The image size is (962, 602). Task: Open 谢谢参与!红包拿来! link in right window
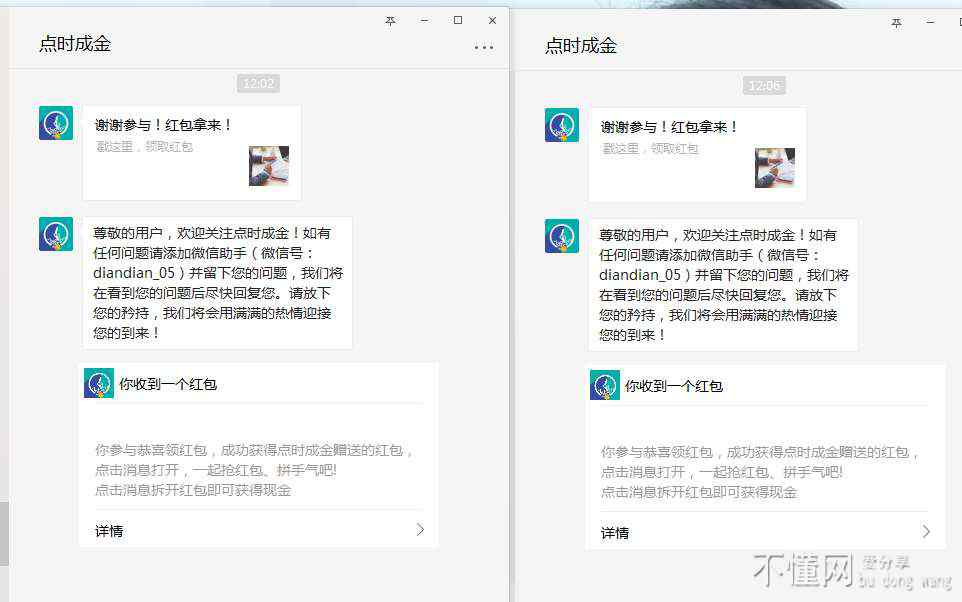[x=670, y=128]
